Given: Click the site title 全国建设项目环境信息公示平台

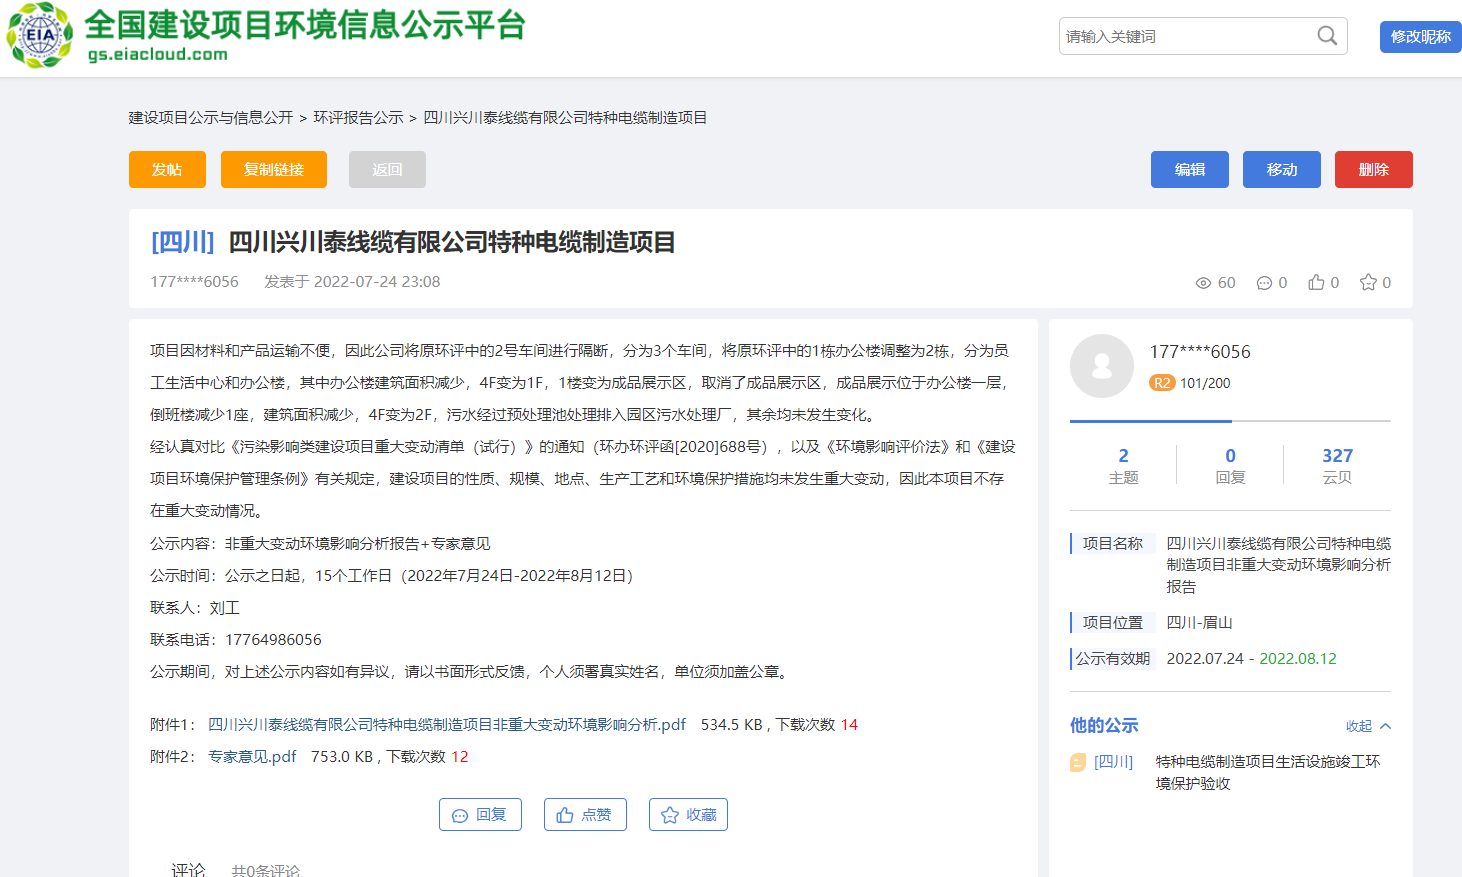Looking at the screenshot, I should click(305, 24).
